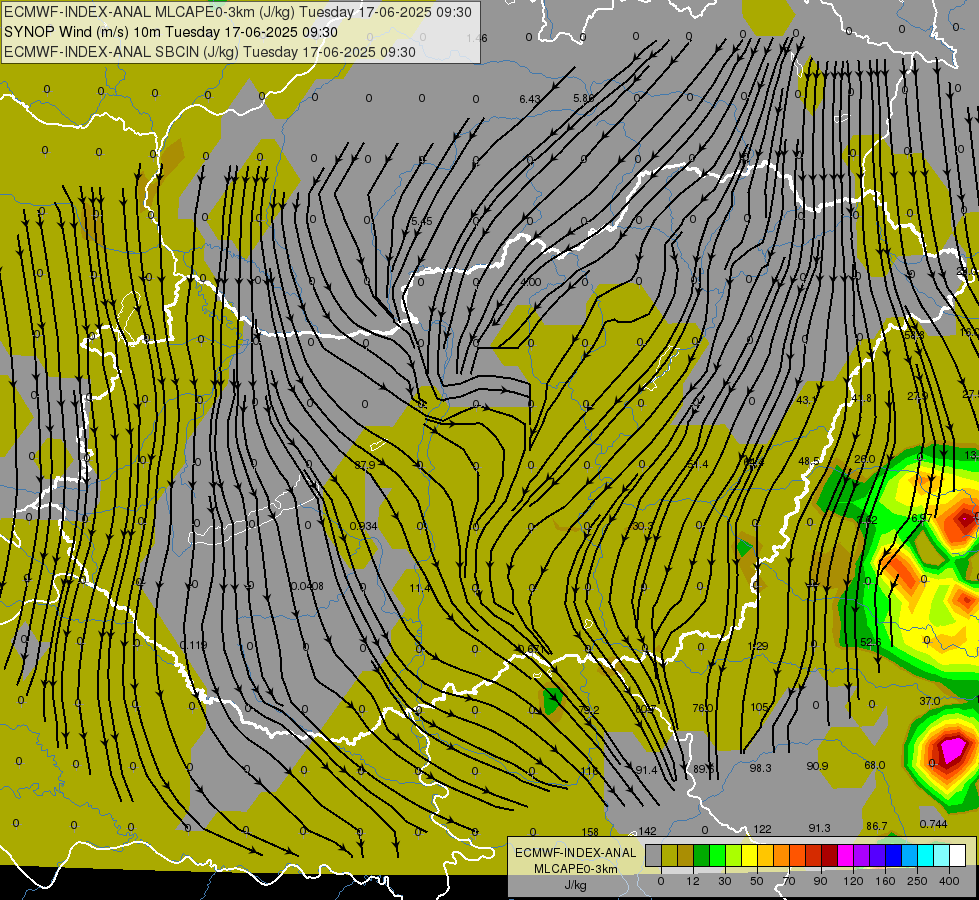Image resolution: width=979 pixels, height=900 pixels.
Task: Click the dark red legend swatch
Action: [830, 855]
